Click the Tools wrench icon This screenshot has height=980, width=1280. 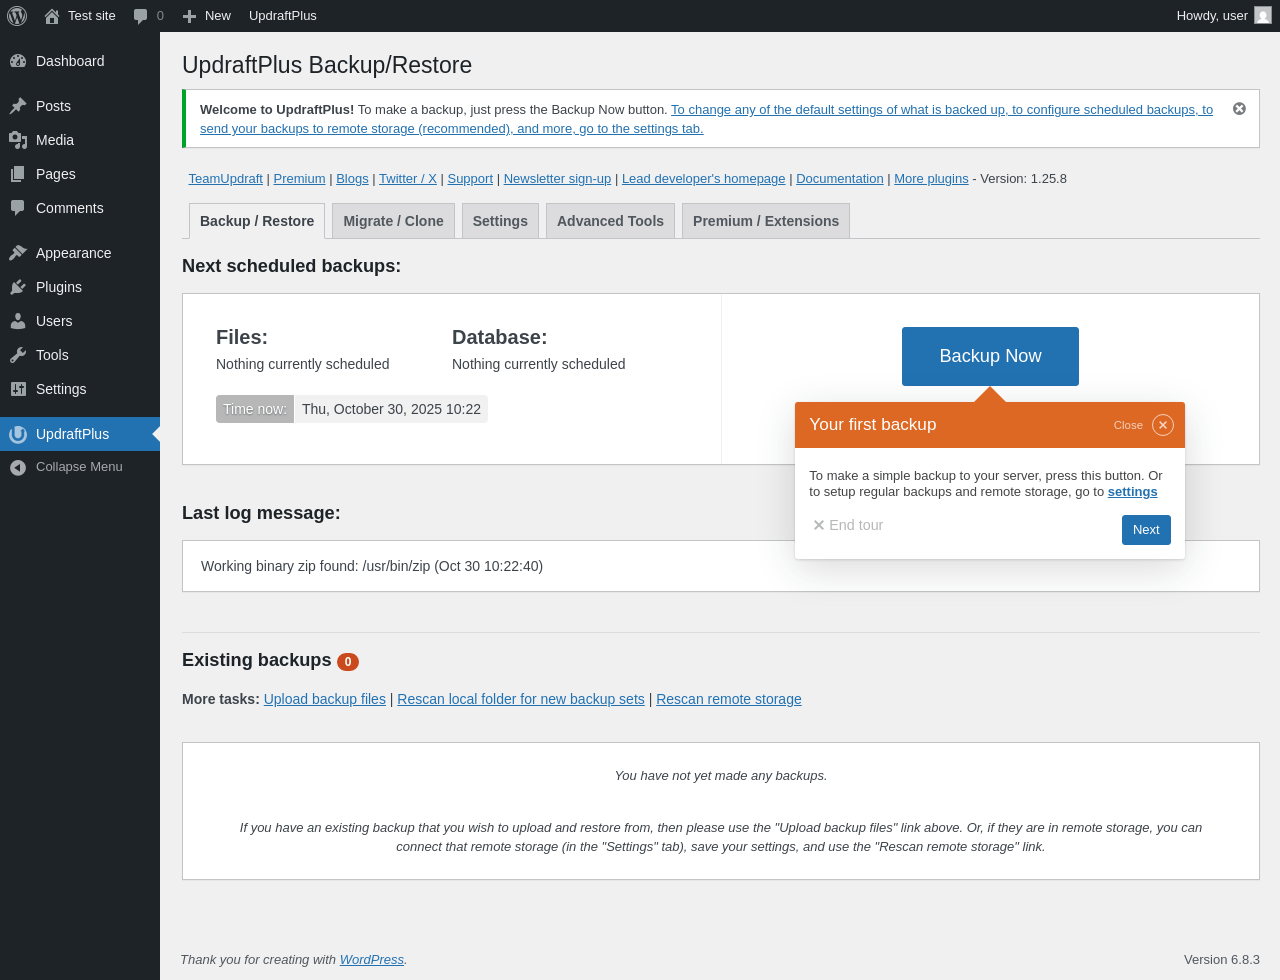coord(18,355)
